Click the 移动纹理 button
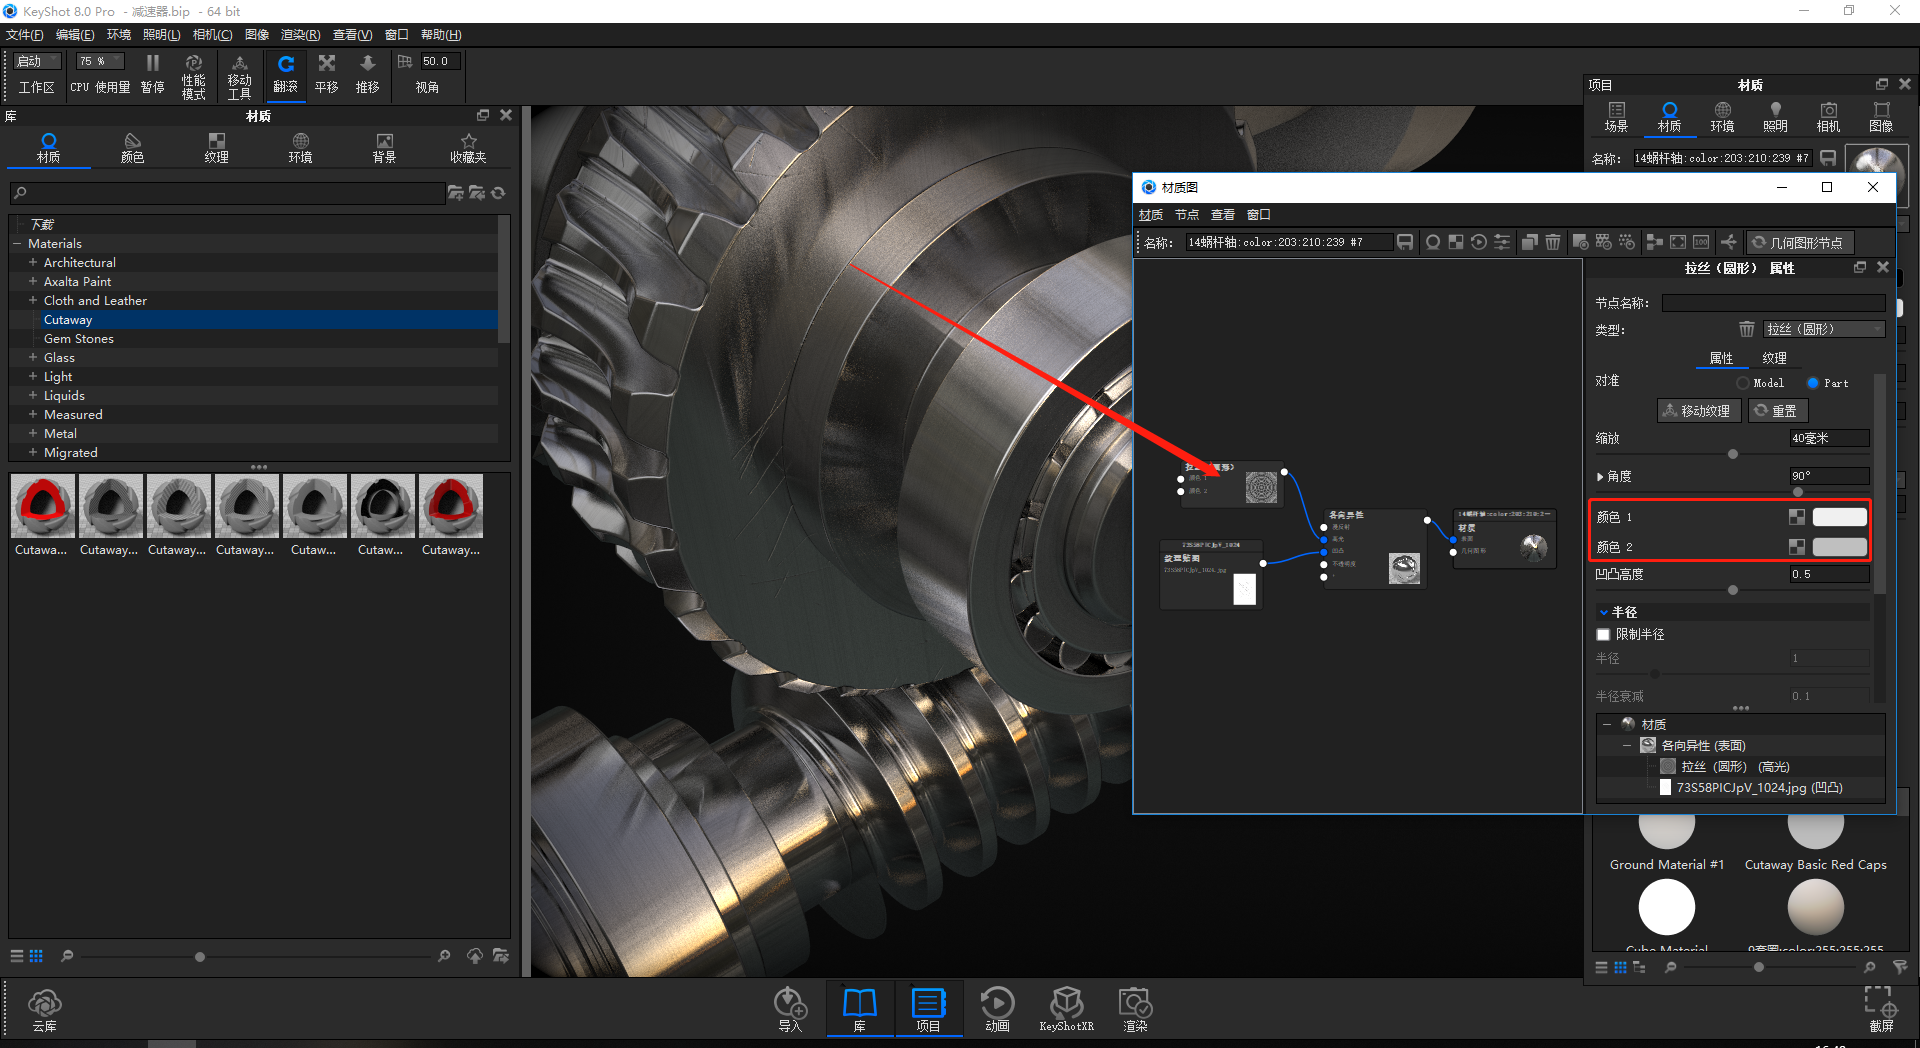This screenshot has width=1920, height=1048. coord(1698,411)
